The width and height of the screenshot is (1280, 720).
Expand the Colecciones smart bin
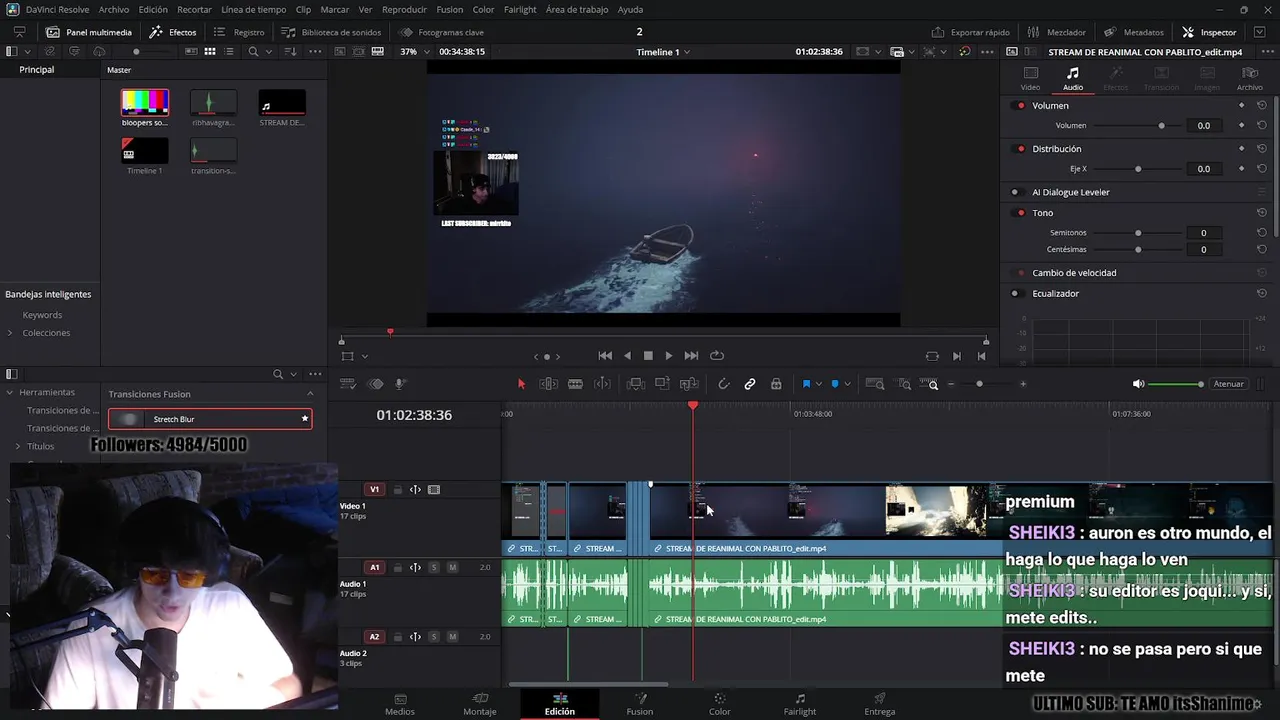pyautogui.click(x=10, y=333)
